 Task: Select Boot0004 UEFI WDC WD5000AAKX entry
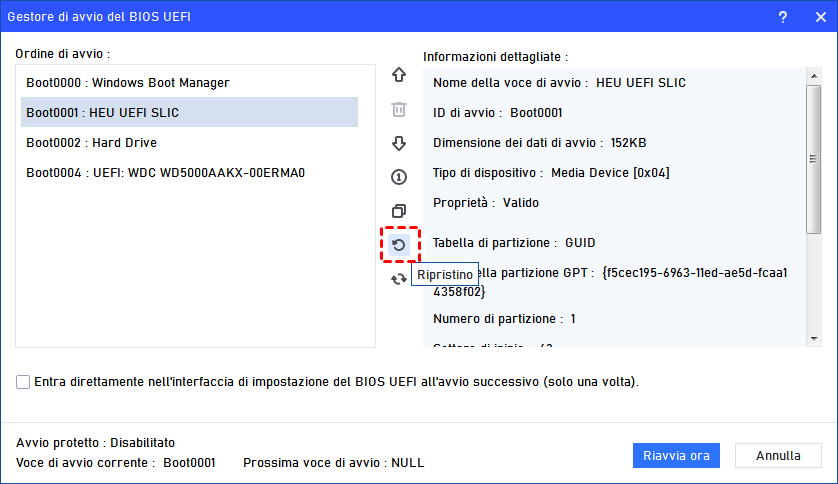165,173
